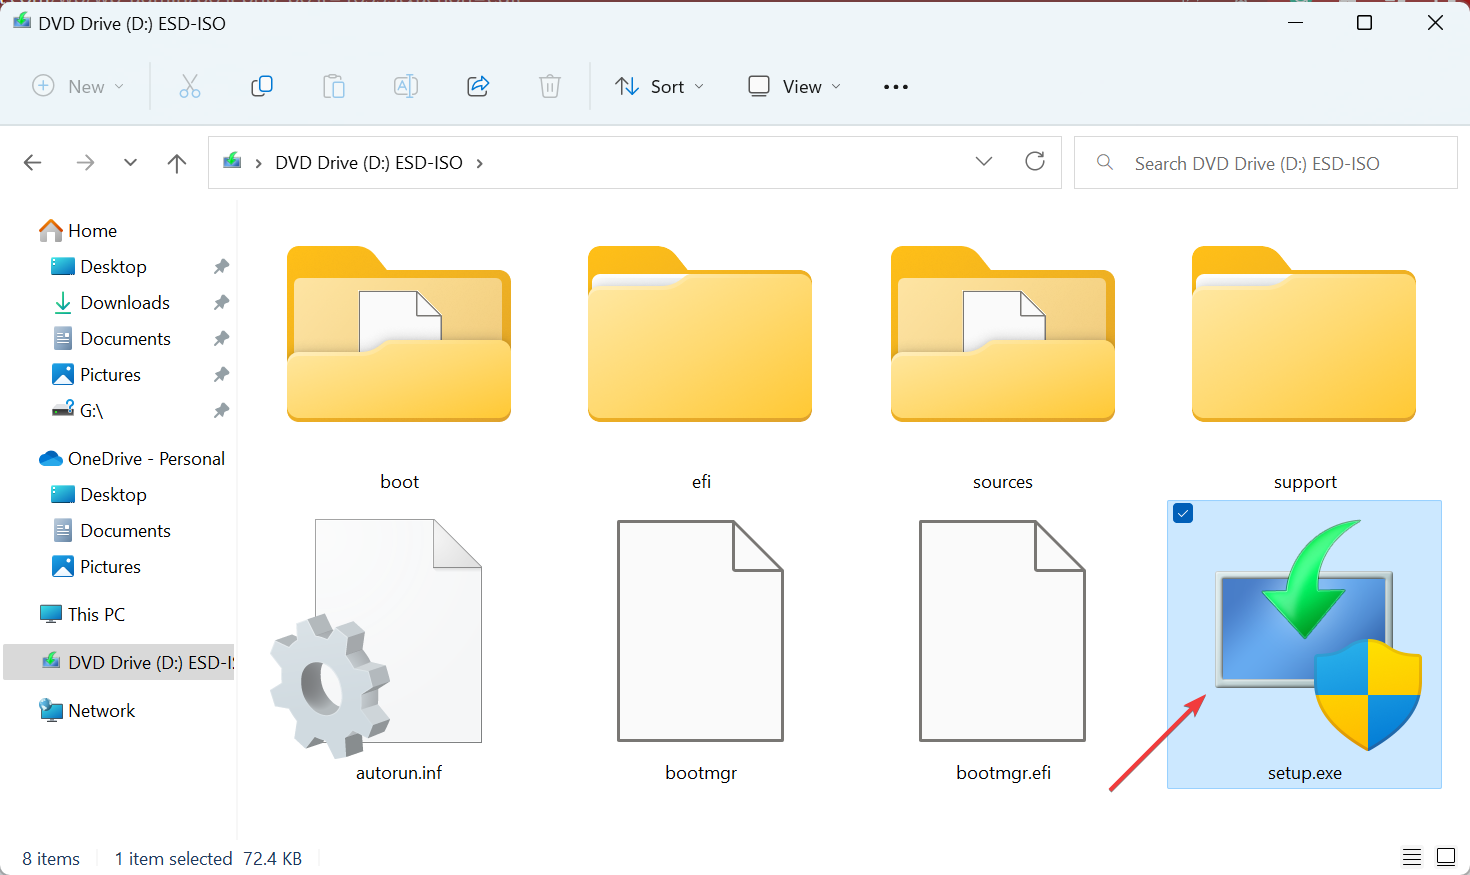Click the Copy icon in toolbar
Viewport: 1470px width, 875px height.
[262, 87]
